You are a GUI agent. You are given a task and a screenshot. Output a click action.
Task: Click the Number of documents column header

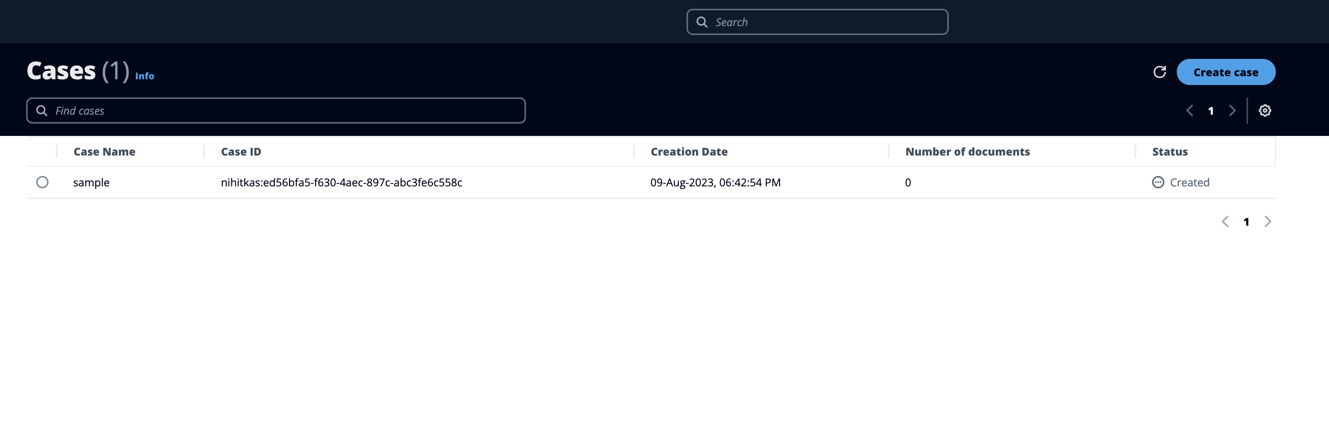click(967, 152)
